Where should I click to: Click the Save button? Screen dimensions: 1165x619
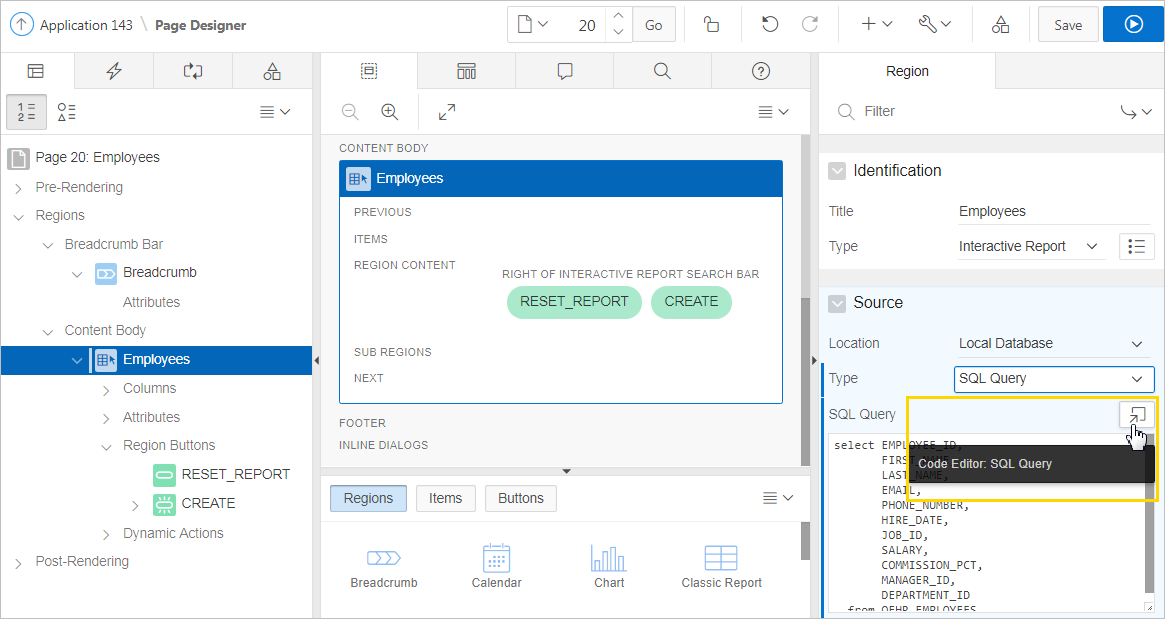click(x=1068, y=25)
